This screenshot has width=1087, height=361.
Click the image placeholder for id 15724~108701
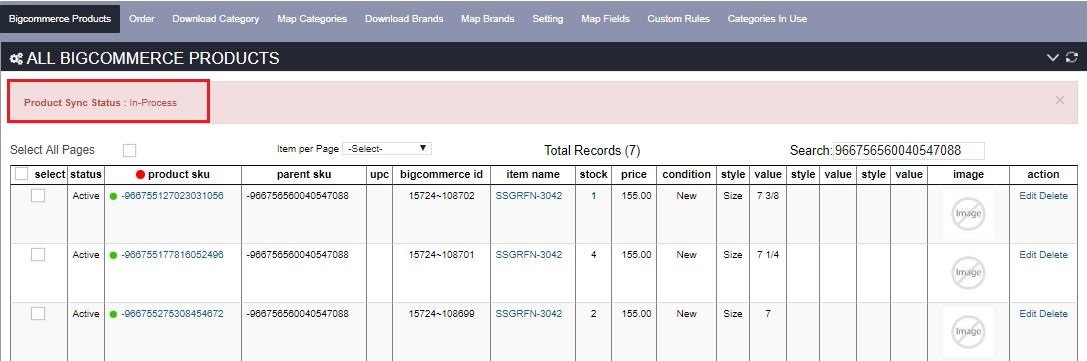click(968, 273)
